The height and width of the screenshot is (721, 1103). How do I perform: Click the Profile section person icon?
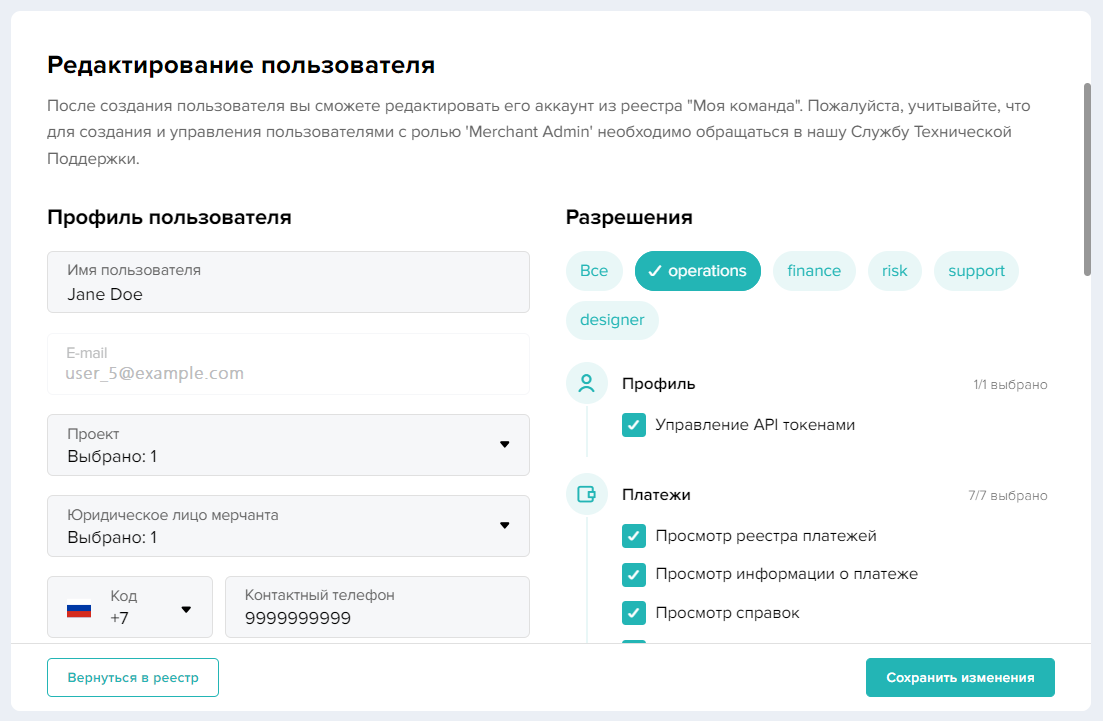coord(586,383)
